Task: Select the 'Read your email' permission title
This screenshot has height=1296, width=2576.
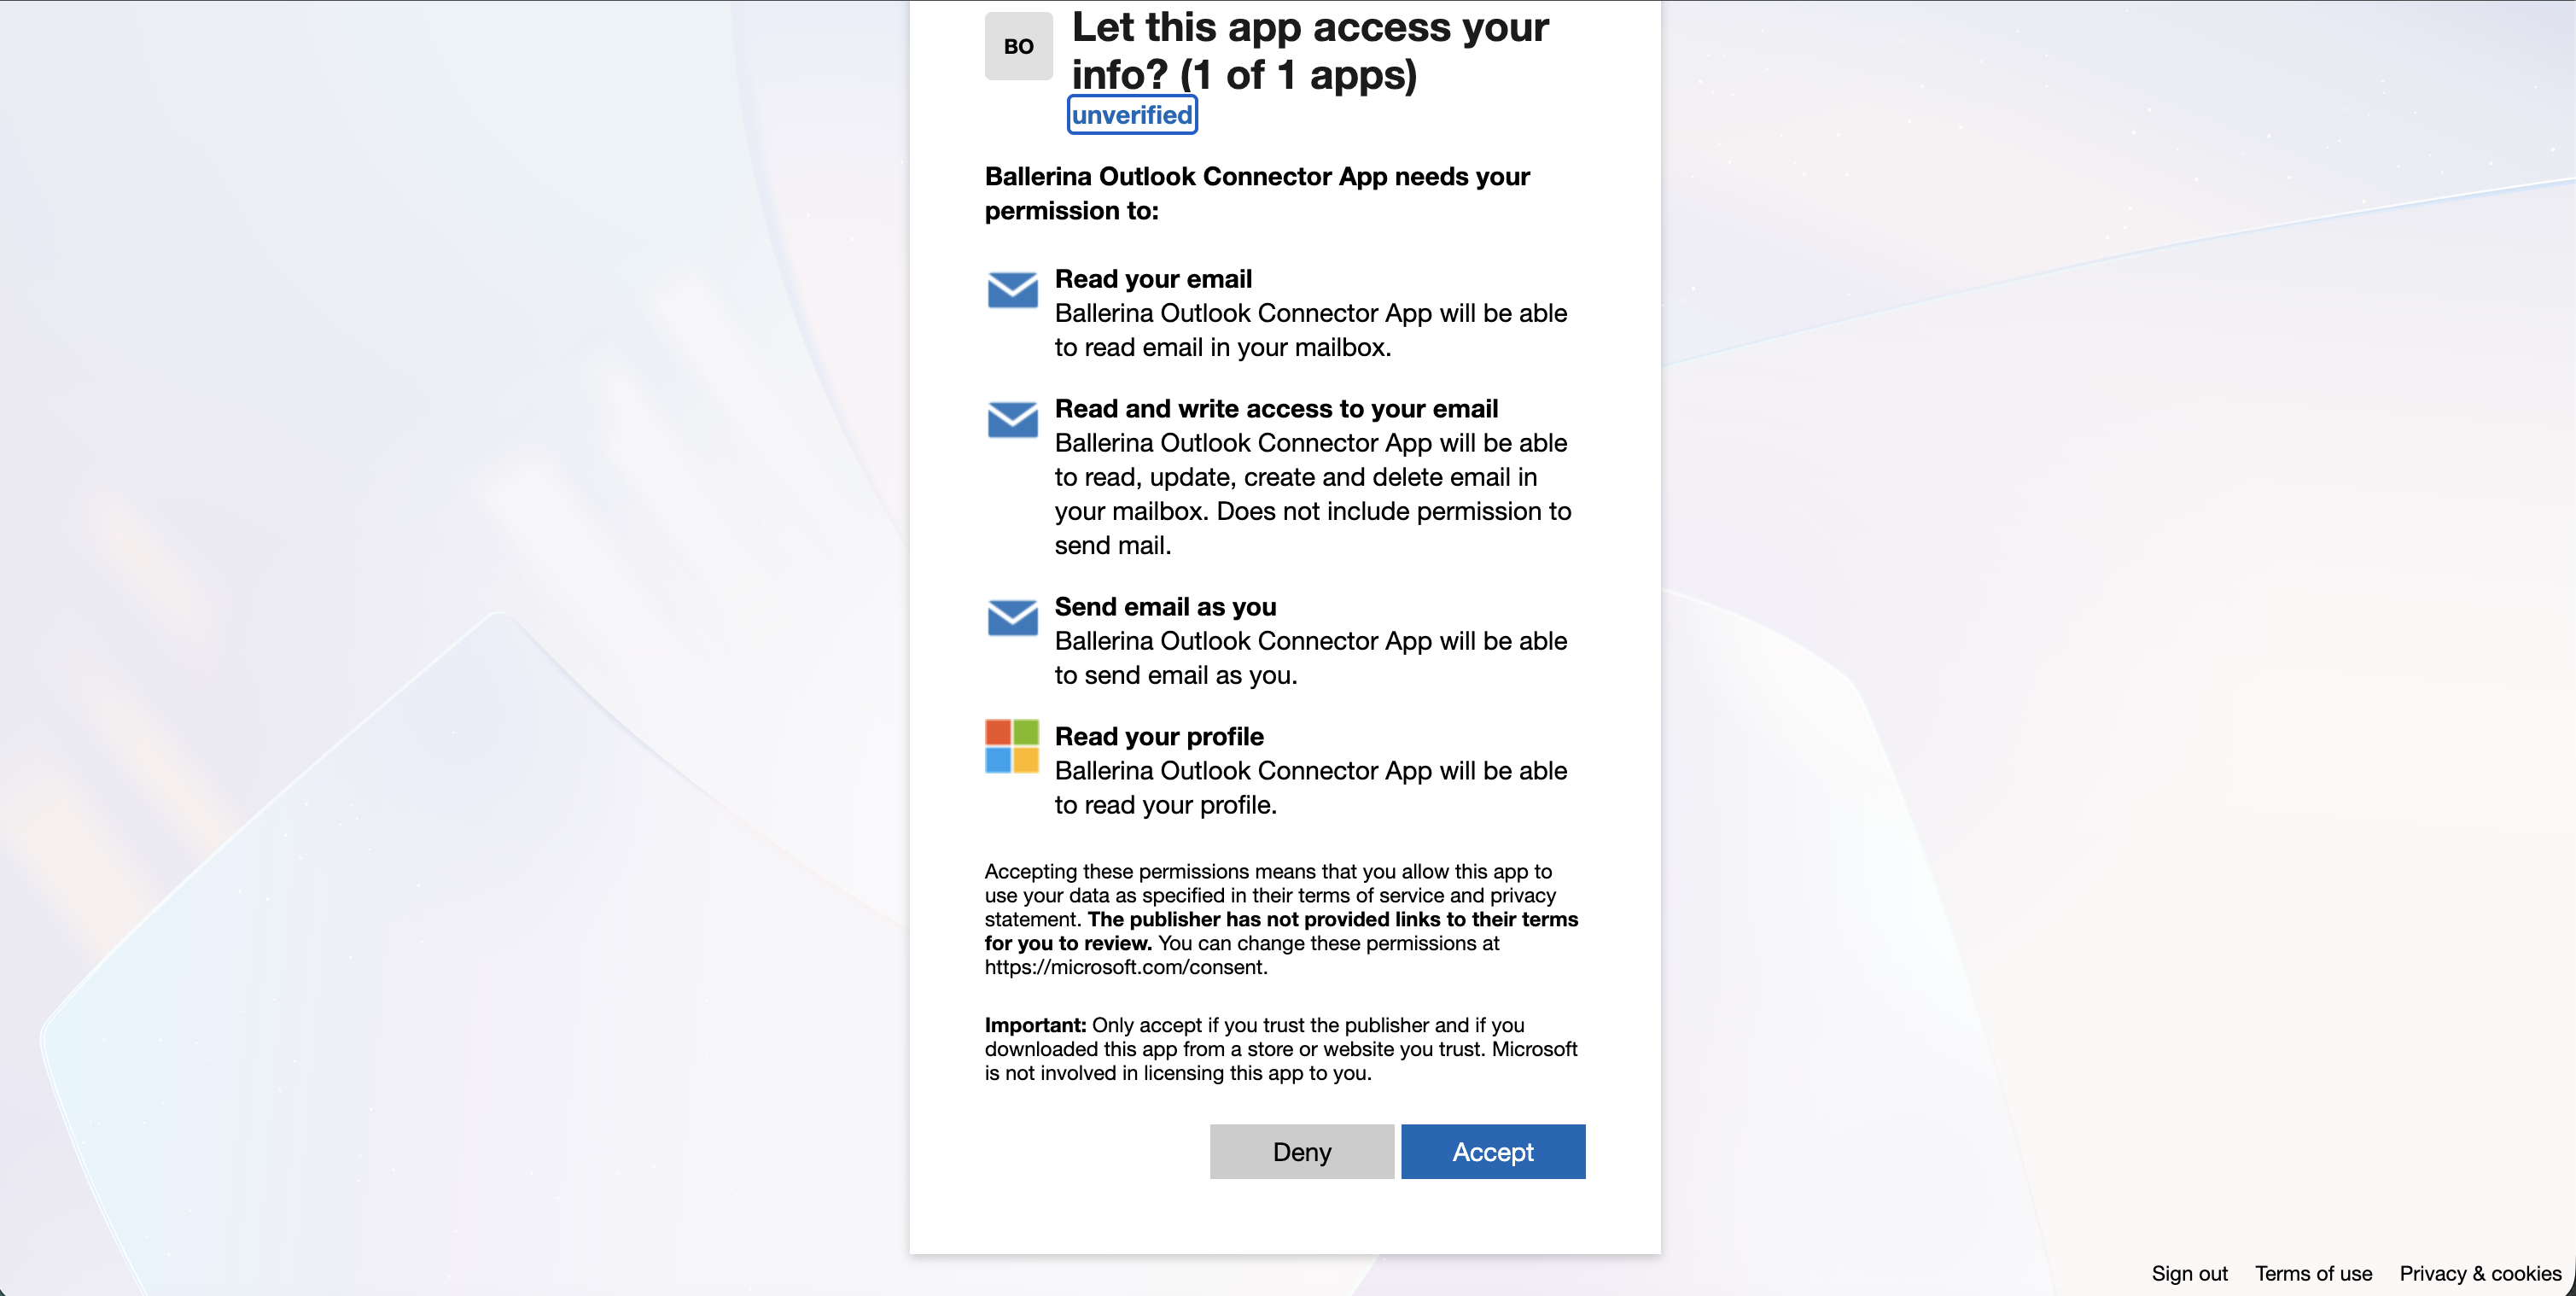Action: pyautogui.click(x=1153, y=279)
